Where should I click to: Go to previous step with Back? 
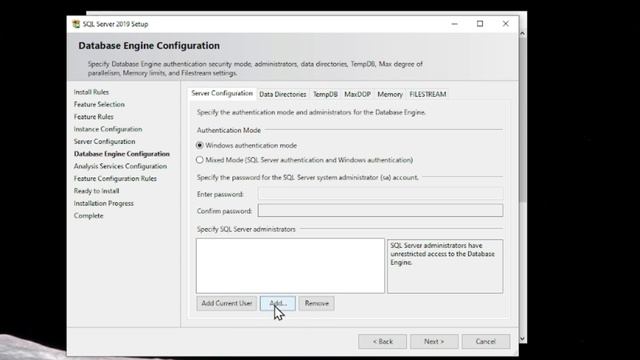(x=382, y=342)
